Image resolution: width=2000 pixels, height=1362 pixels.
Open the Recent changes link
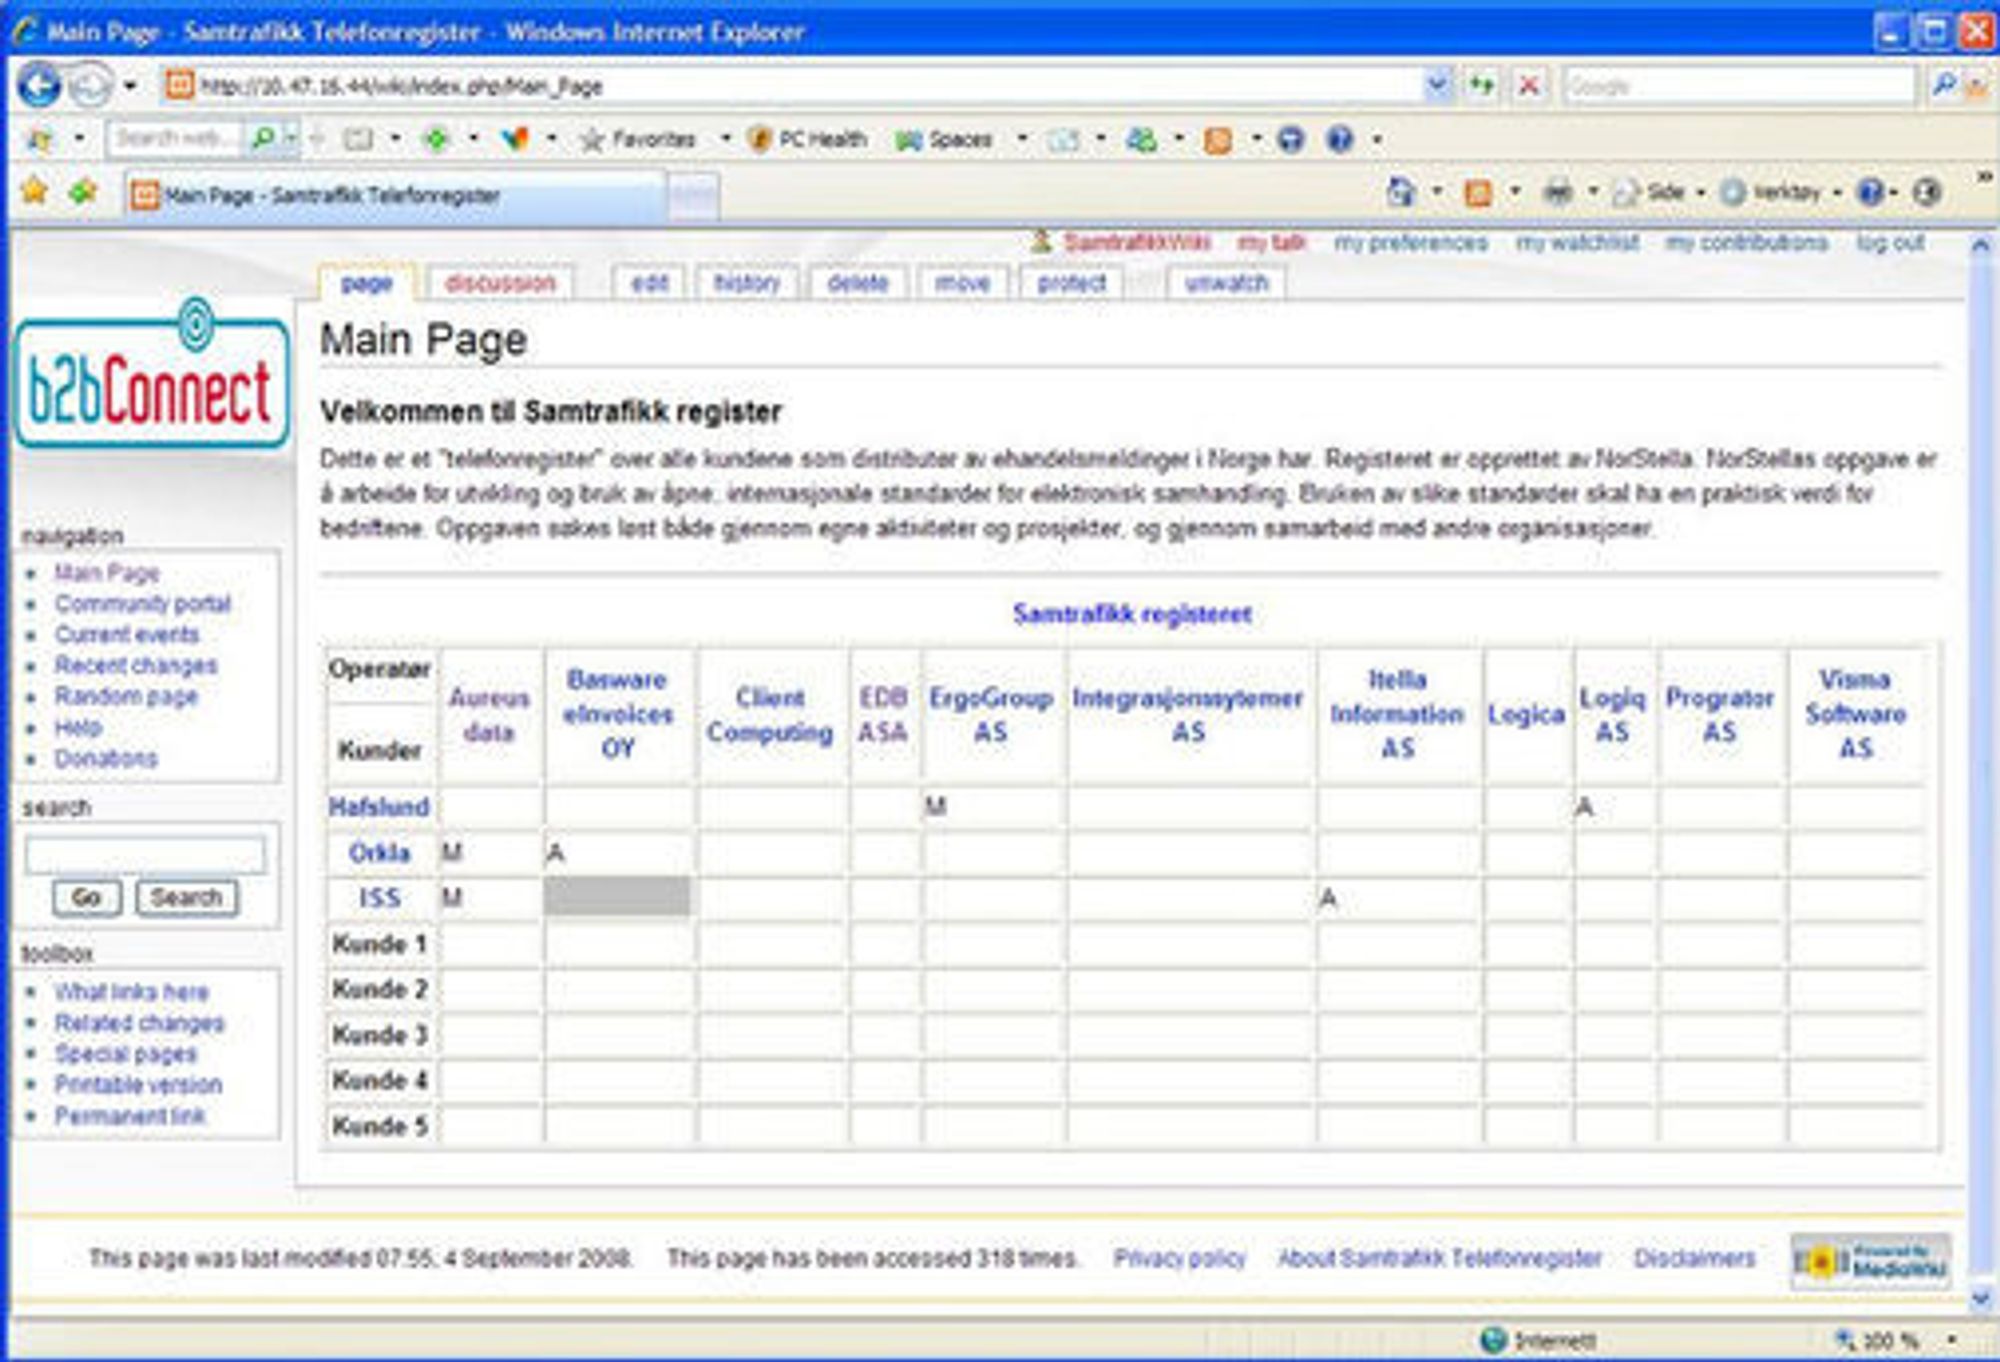136,666
